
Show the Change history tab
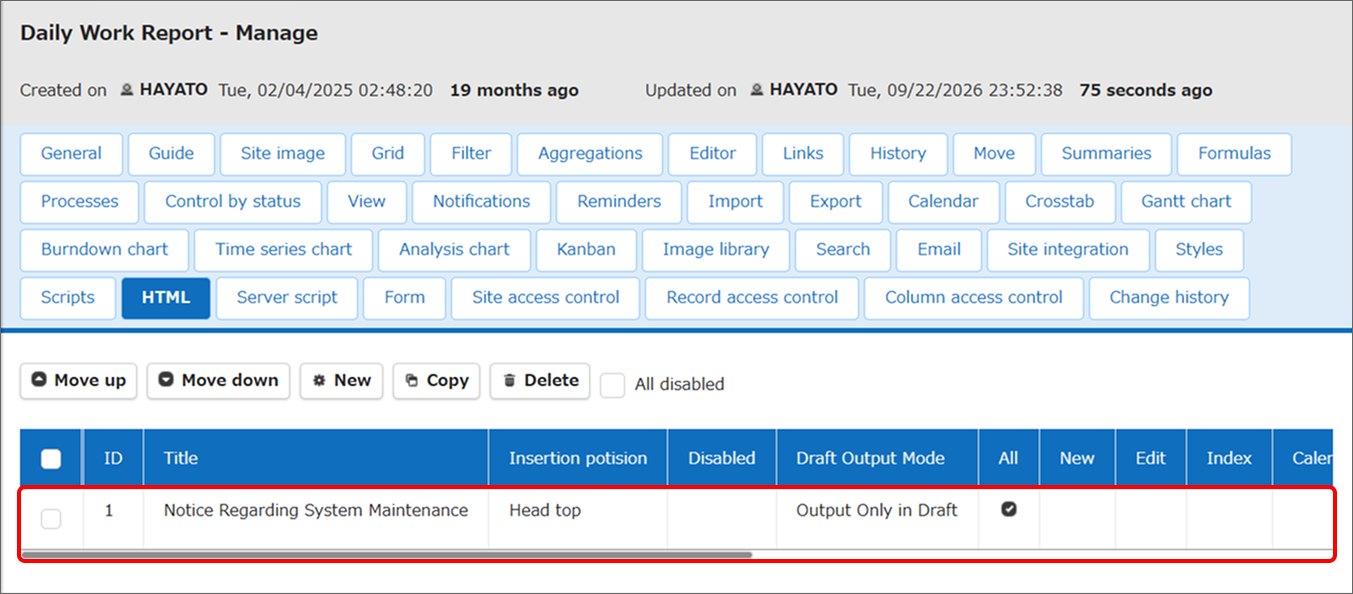click(x=1169, y=298)
